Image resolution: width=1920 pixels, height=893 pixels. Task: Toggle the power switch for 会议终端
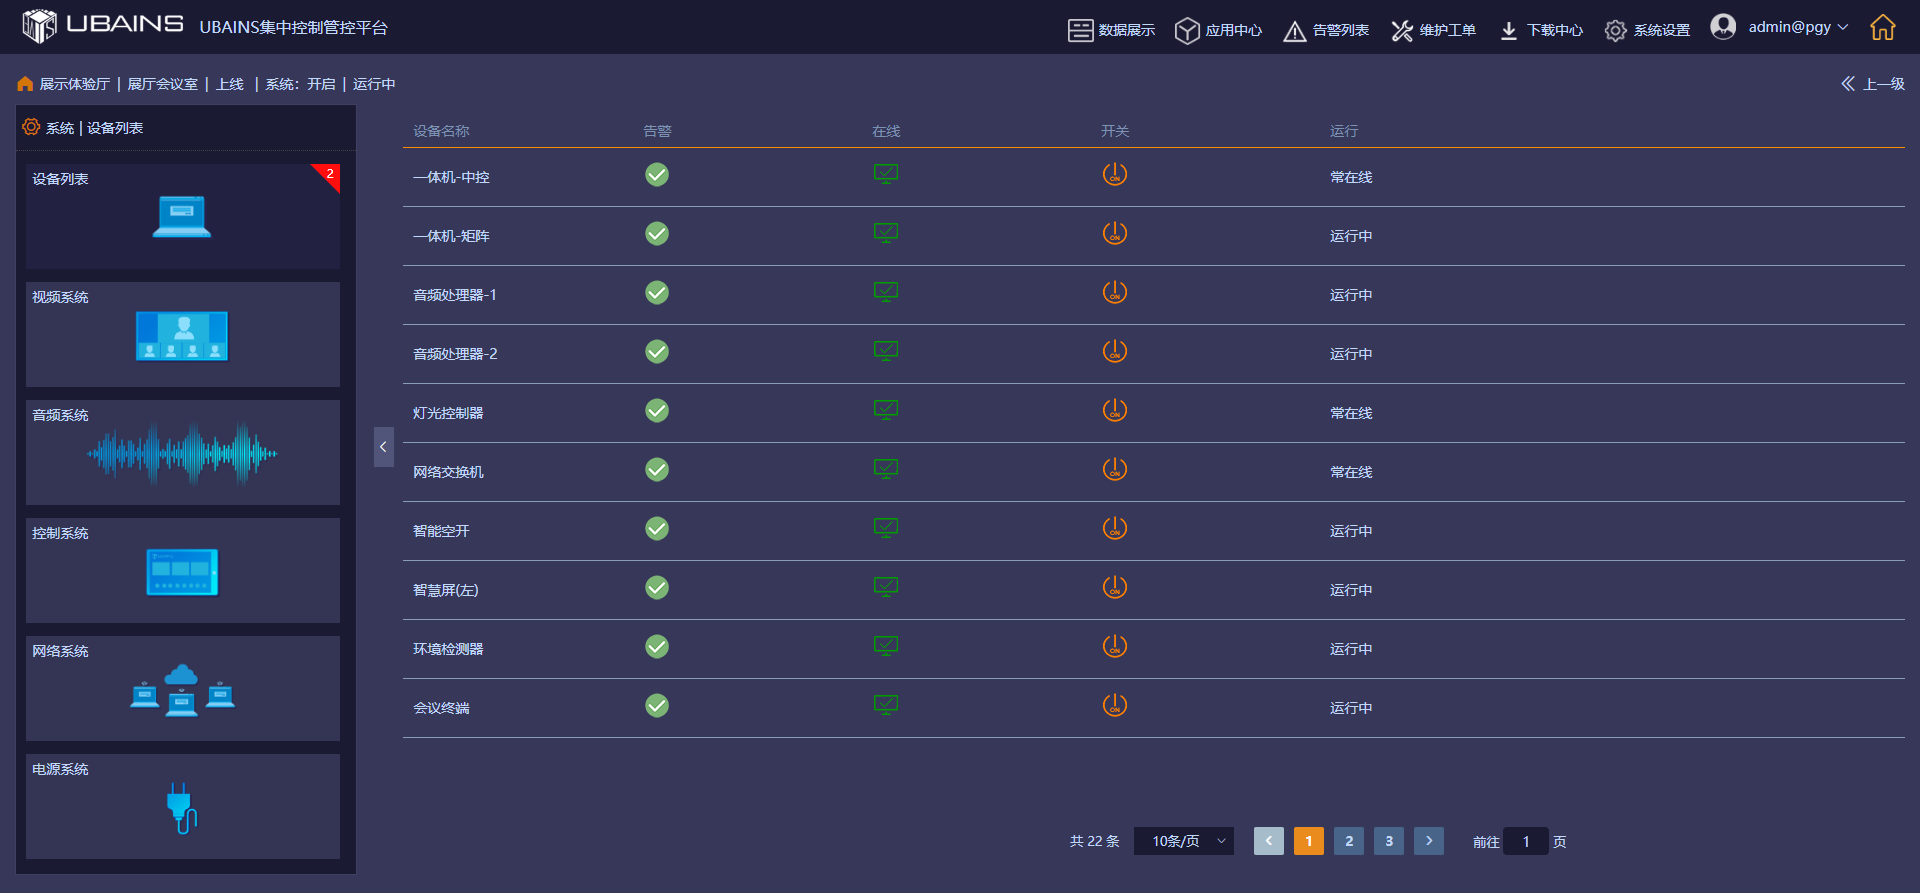[x=1115, y=705]
